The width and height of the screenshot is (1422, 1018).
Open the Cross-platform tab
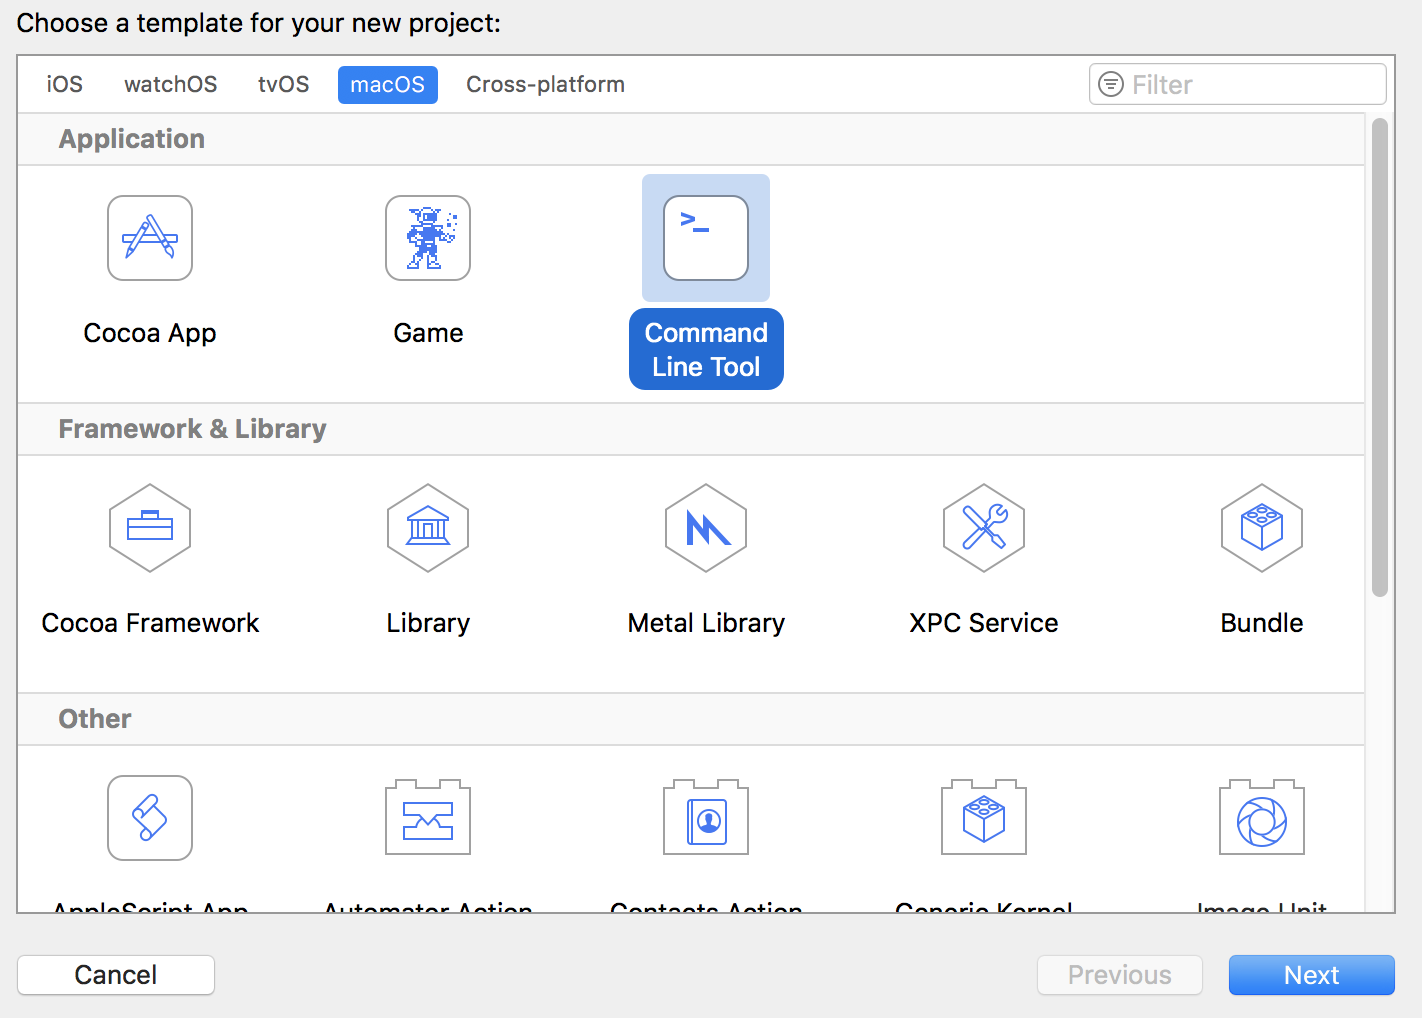coord(546,84)
